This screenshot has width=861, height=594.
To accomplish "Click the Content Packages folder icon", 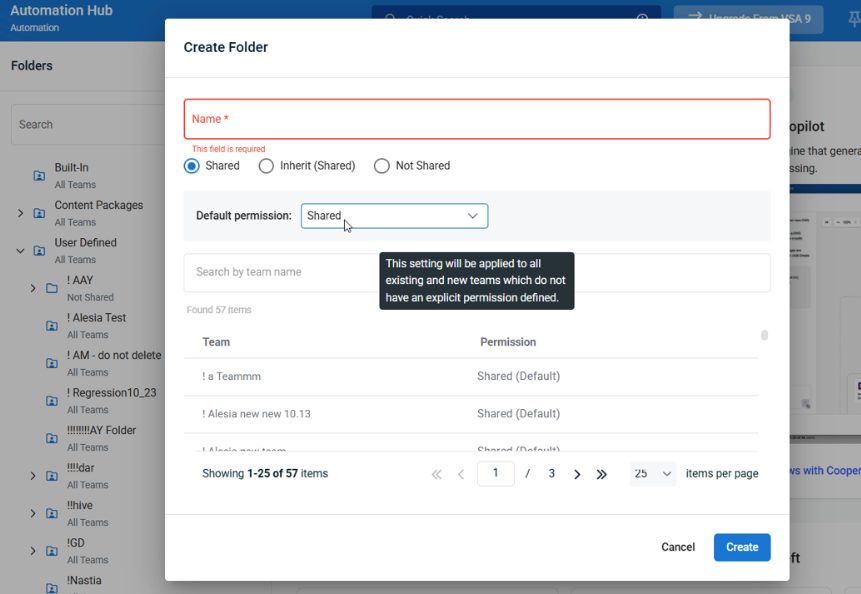I will [x=39, y=213].
